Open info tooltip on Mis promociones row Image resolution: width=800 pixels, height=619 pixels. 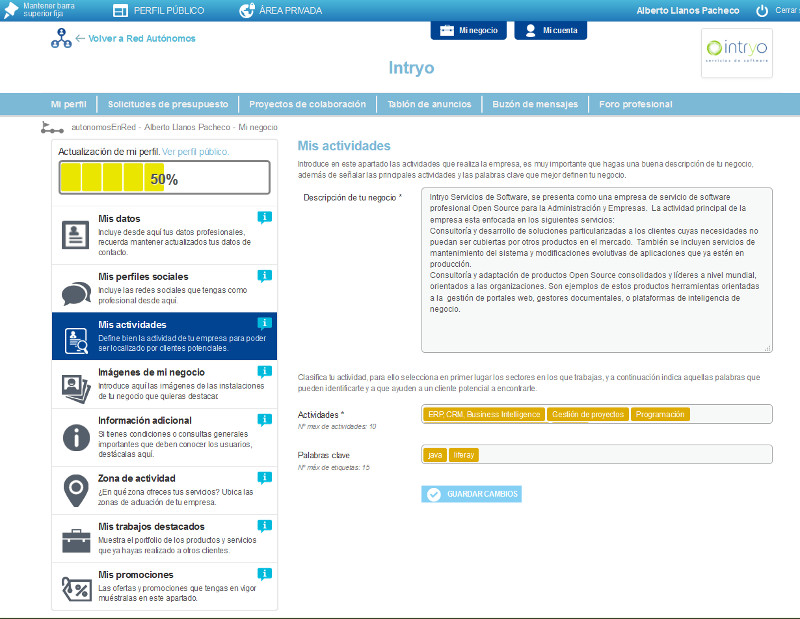pyautogui.click(x=264, y=574)
